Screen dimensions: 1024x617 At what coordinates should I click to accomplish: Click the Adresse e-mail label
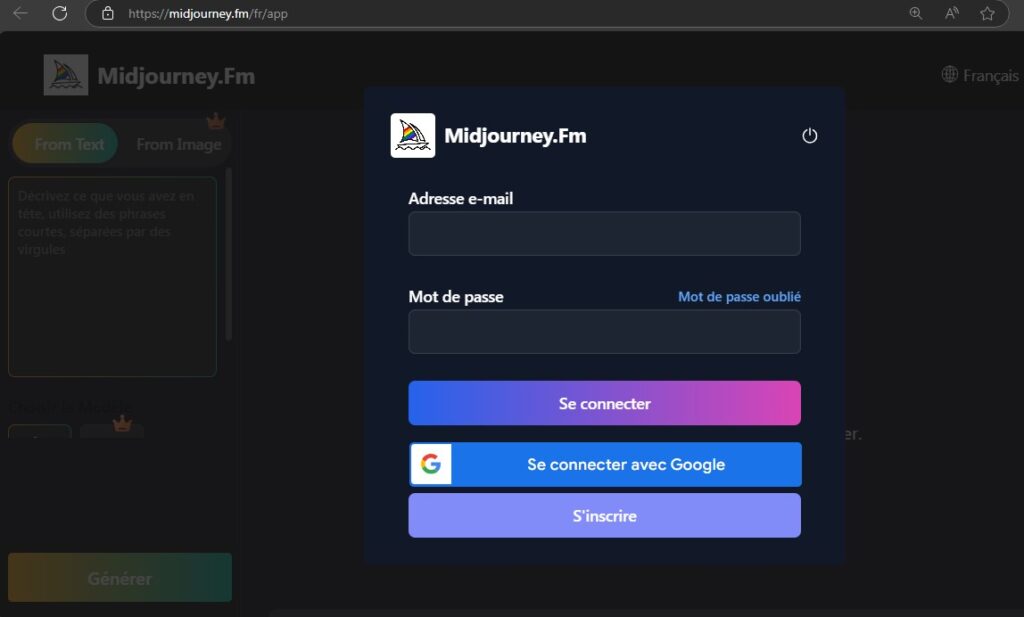[x=460, y=198]
